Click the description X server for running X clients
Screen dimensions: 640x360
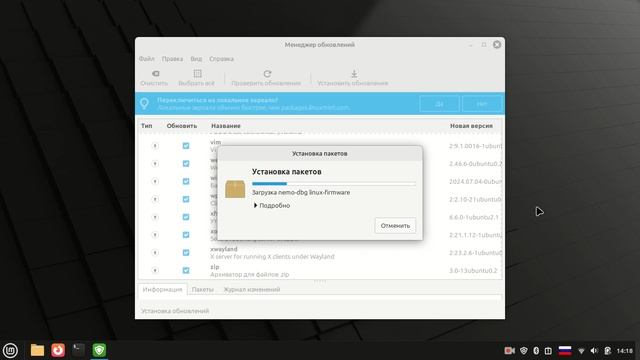tap(272, 257)
